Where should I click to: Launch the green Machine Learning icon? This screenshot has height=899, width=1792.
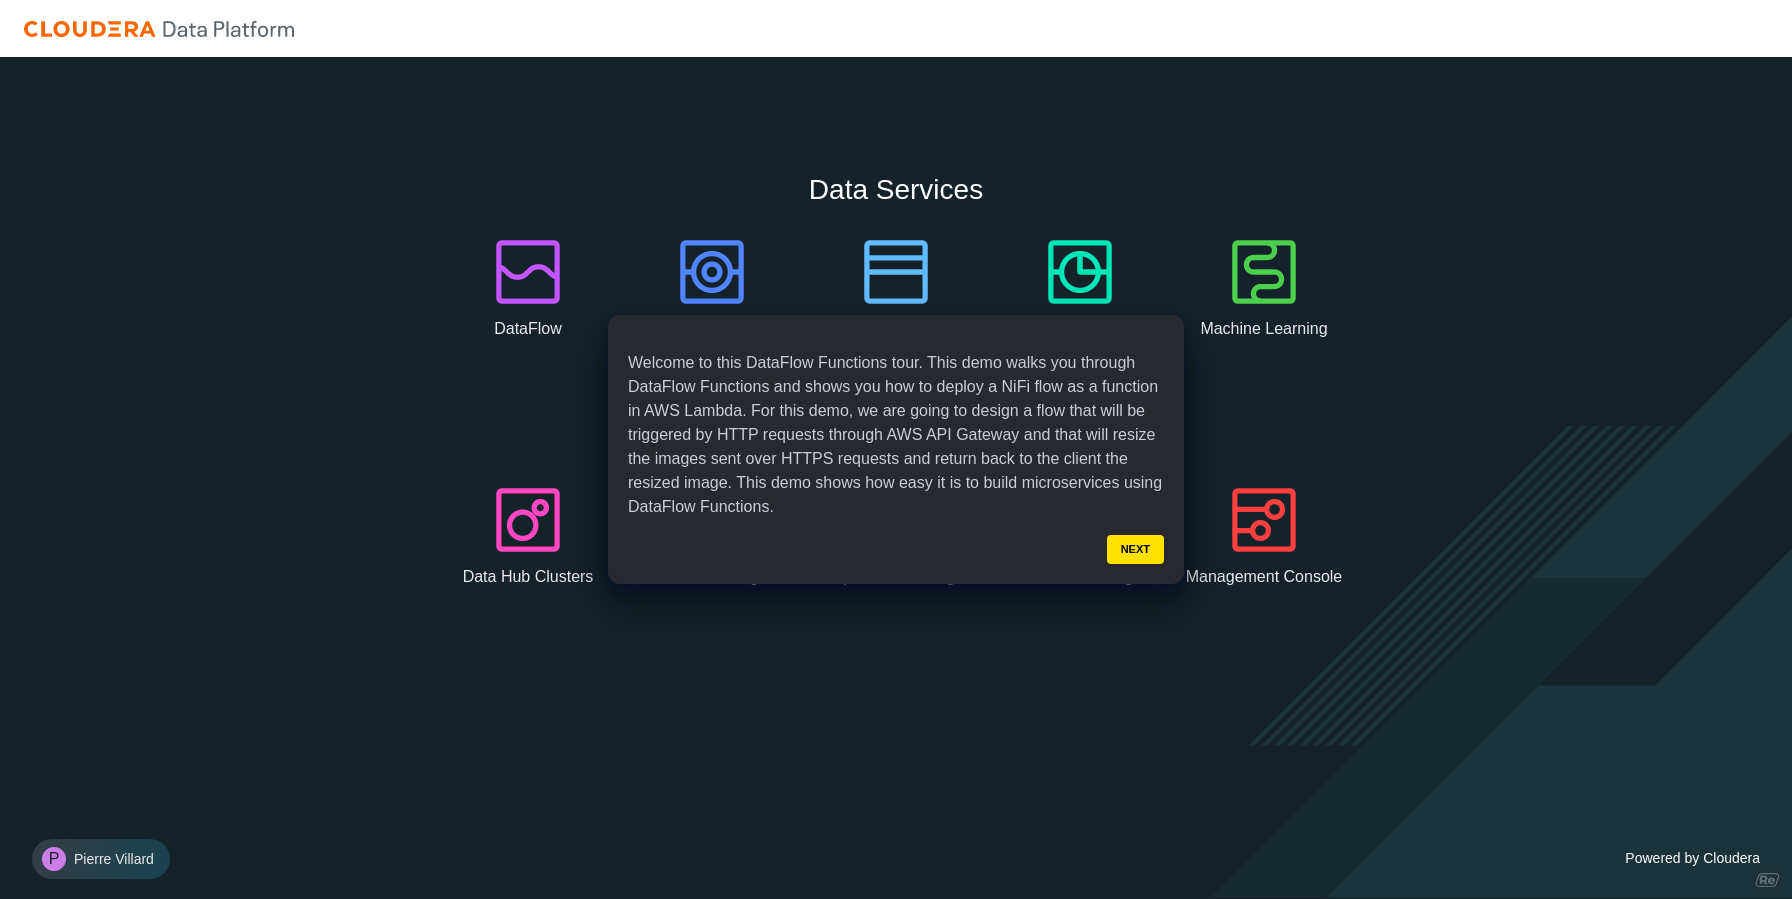click(x=1264, y=272)
